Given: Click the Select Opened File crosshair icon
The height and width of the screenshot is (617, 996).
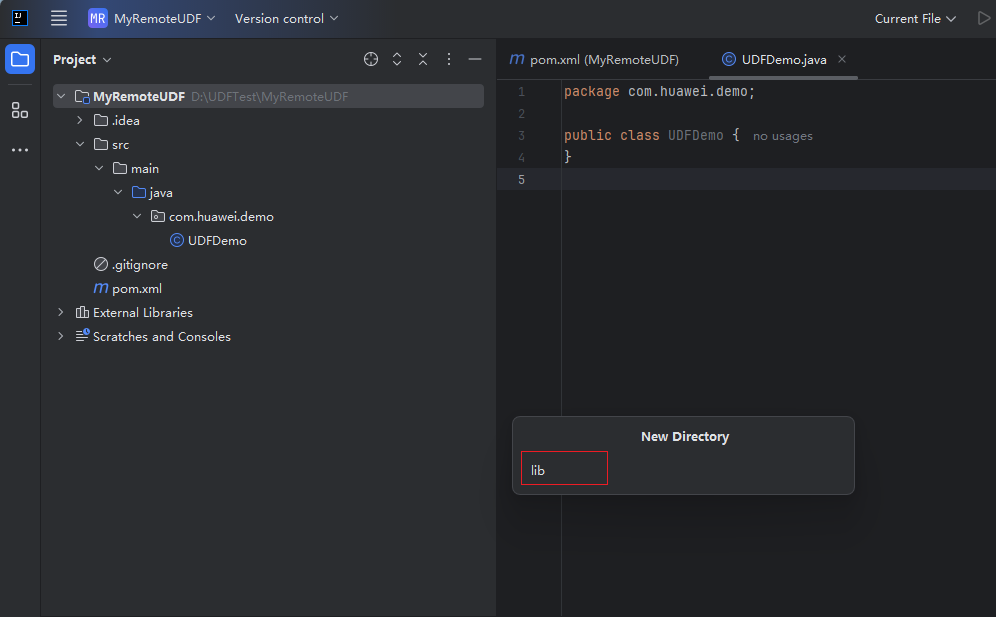Looking at the screenshot, I should pos(371,59).
